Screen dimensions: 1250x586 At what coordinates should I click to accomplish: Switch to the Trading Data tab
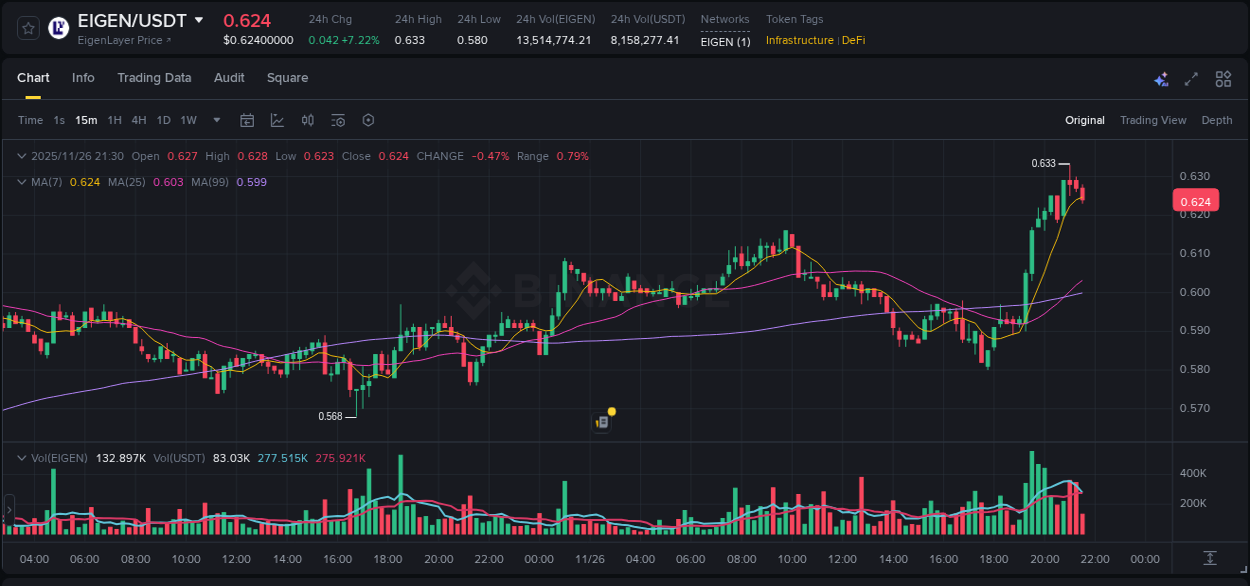154,78
